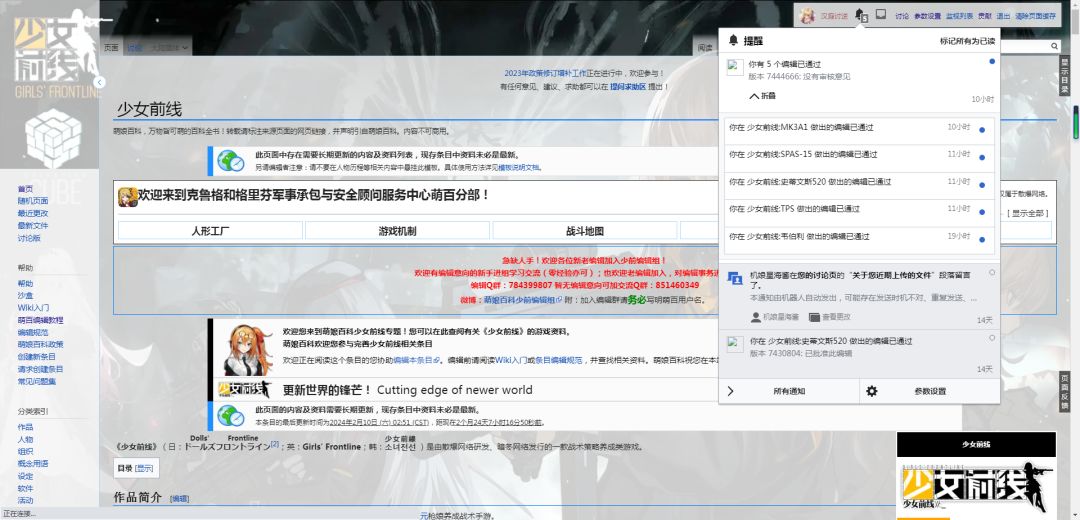Click broken image icon of 7430804 notification
This screenshot has height=520, width=1080.
735,344
